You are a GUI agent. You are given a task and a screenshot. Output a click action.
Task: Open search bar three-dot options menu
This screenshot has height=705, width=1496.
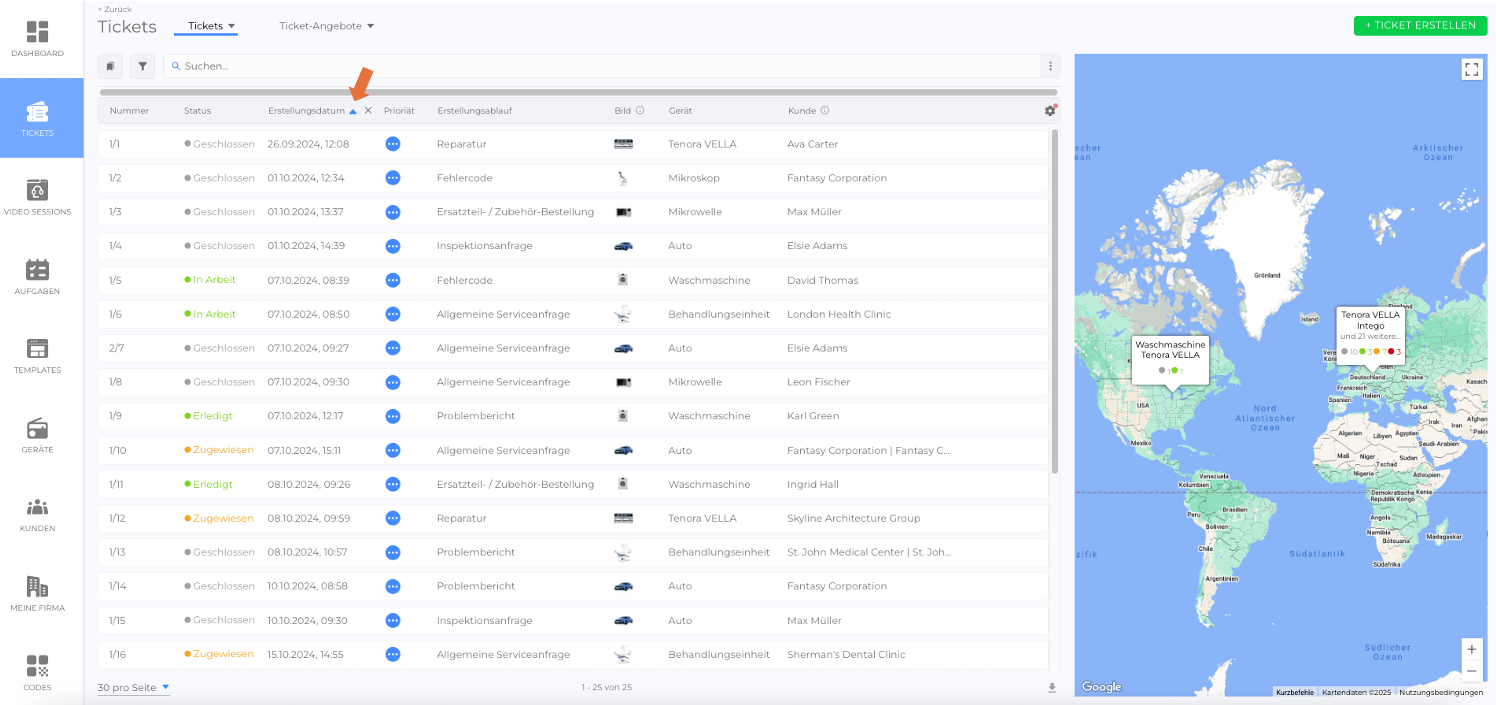(x=1050, y=66)
